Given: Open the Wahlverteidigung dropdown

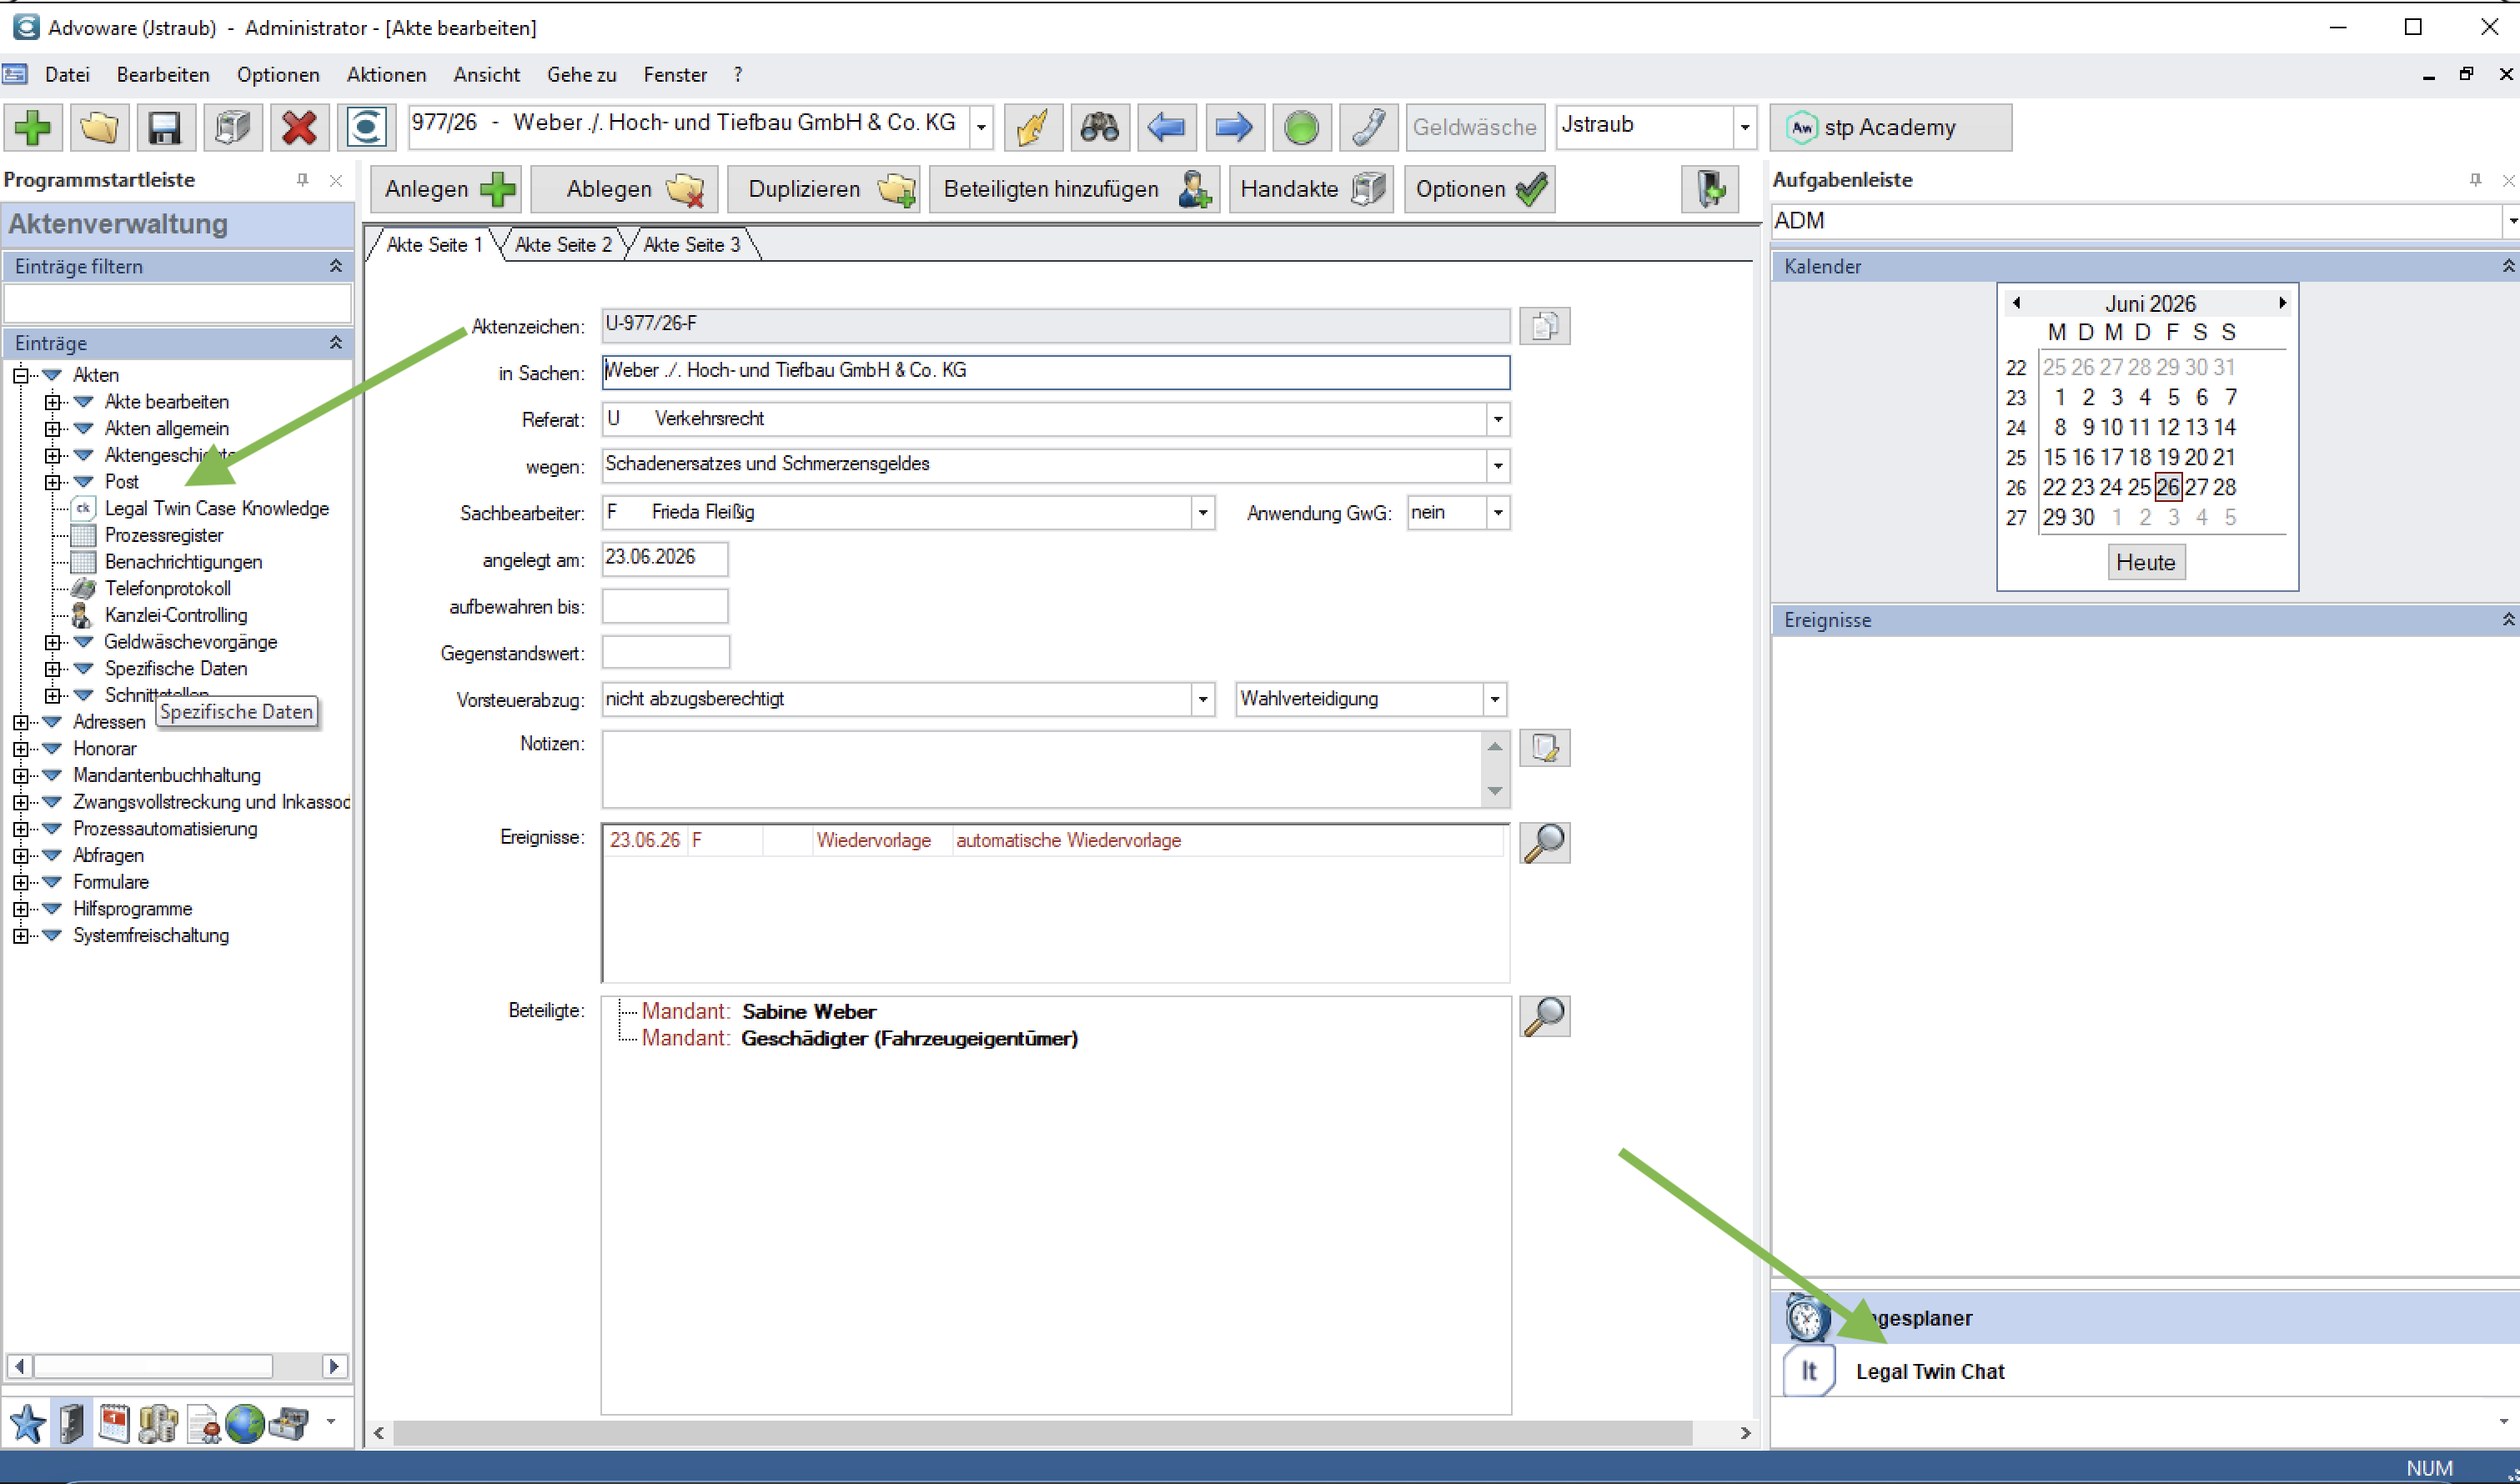Looking at the screenshot, I should [x=1494, y=699].
